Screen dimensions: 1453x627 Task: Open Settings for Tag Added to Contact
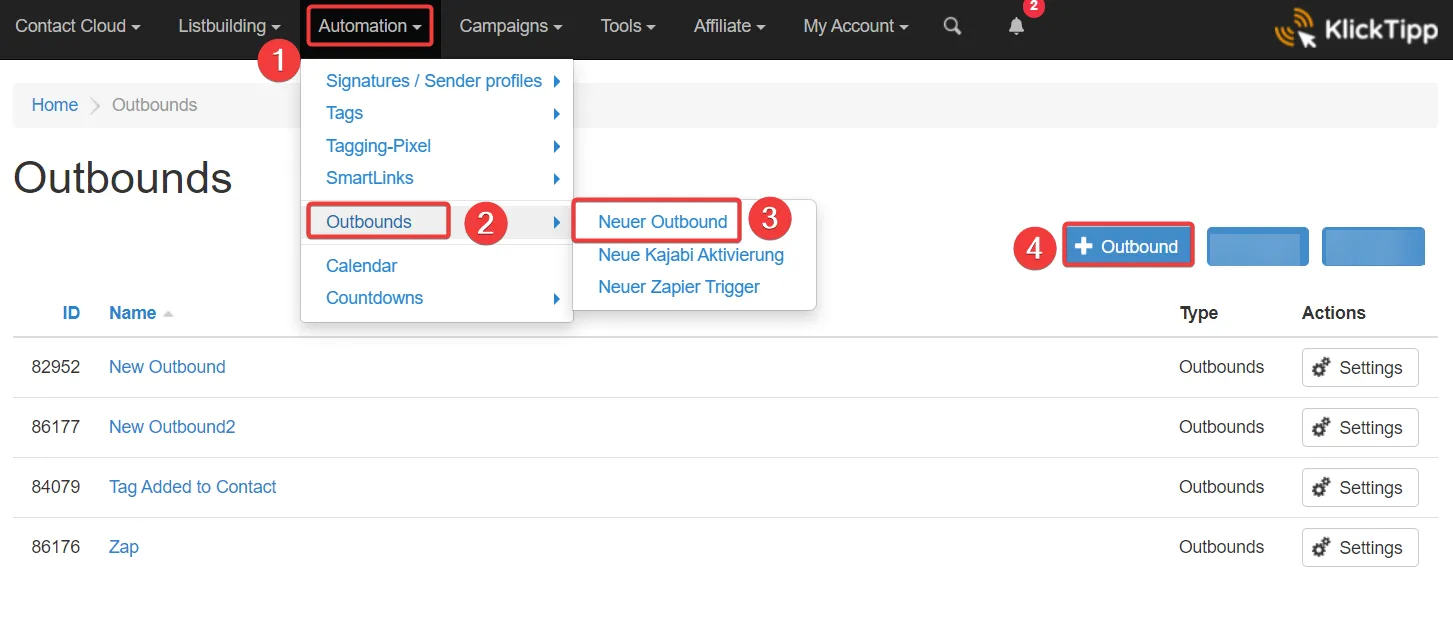click(x=1359, y=487)
